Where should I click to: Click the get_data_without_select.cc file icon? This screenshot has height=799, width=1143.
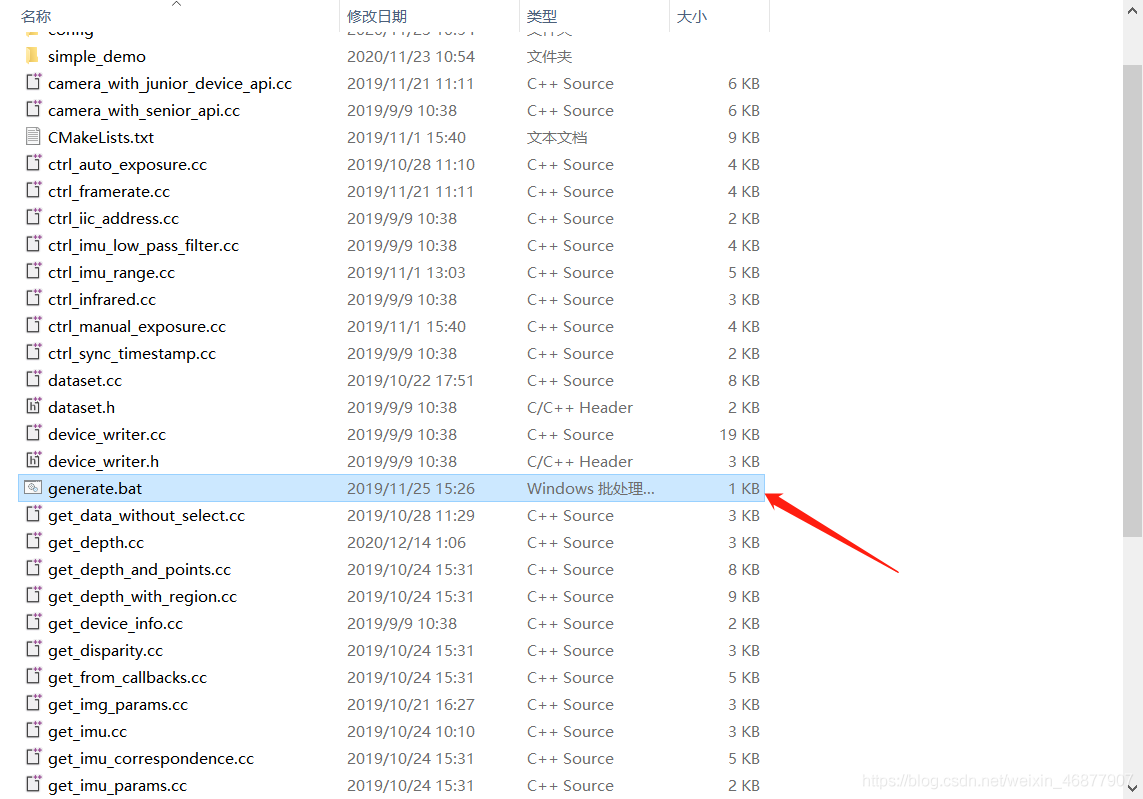[34, 514]
